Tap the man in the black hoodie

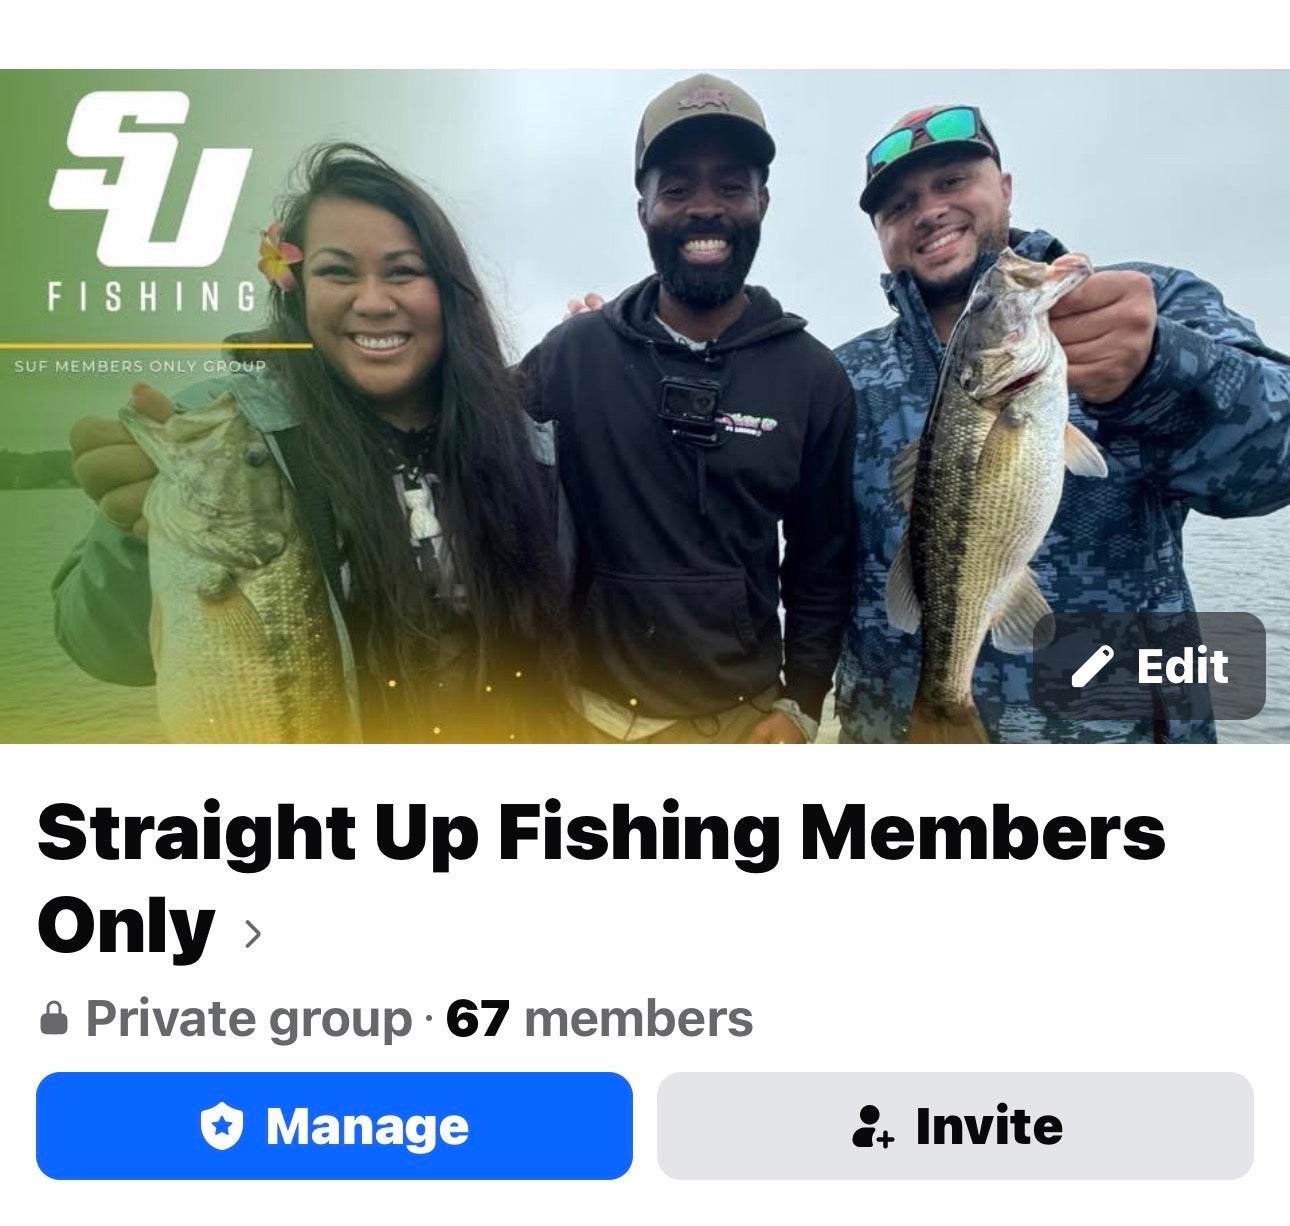click(x=690, y=410)
